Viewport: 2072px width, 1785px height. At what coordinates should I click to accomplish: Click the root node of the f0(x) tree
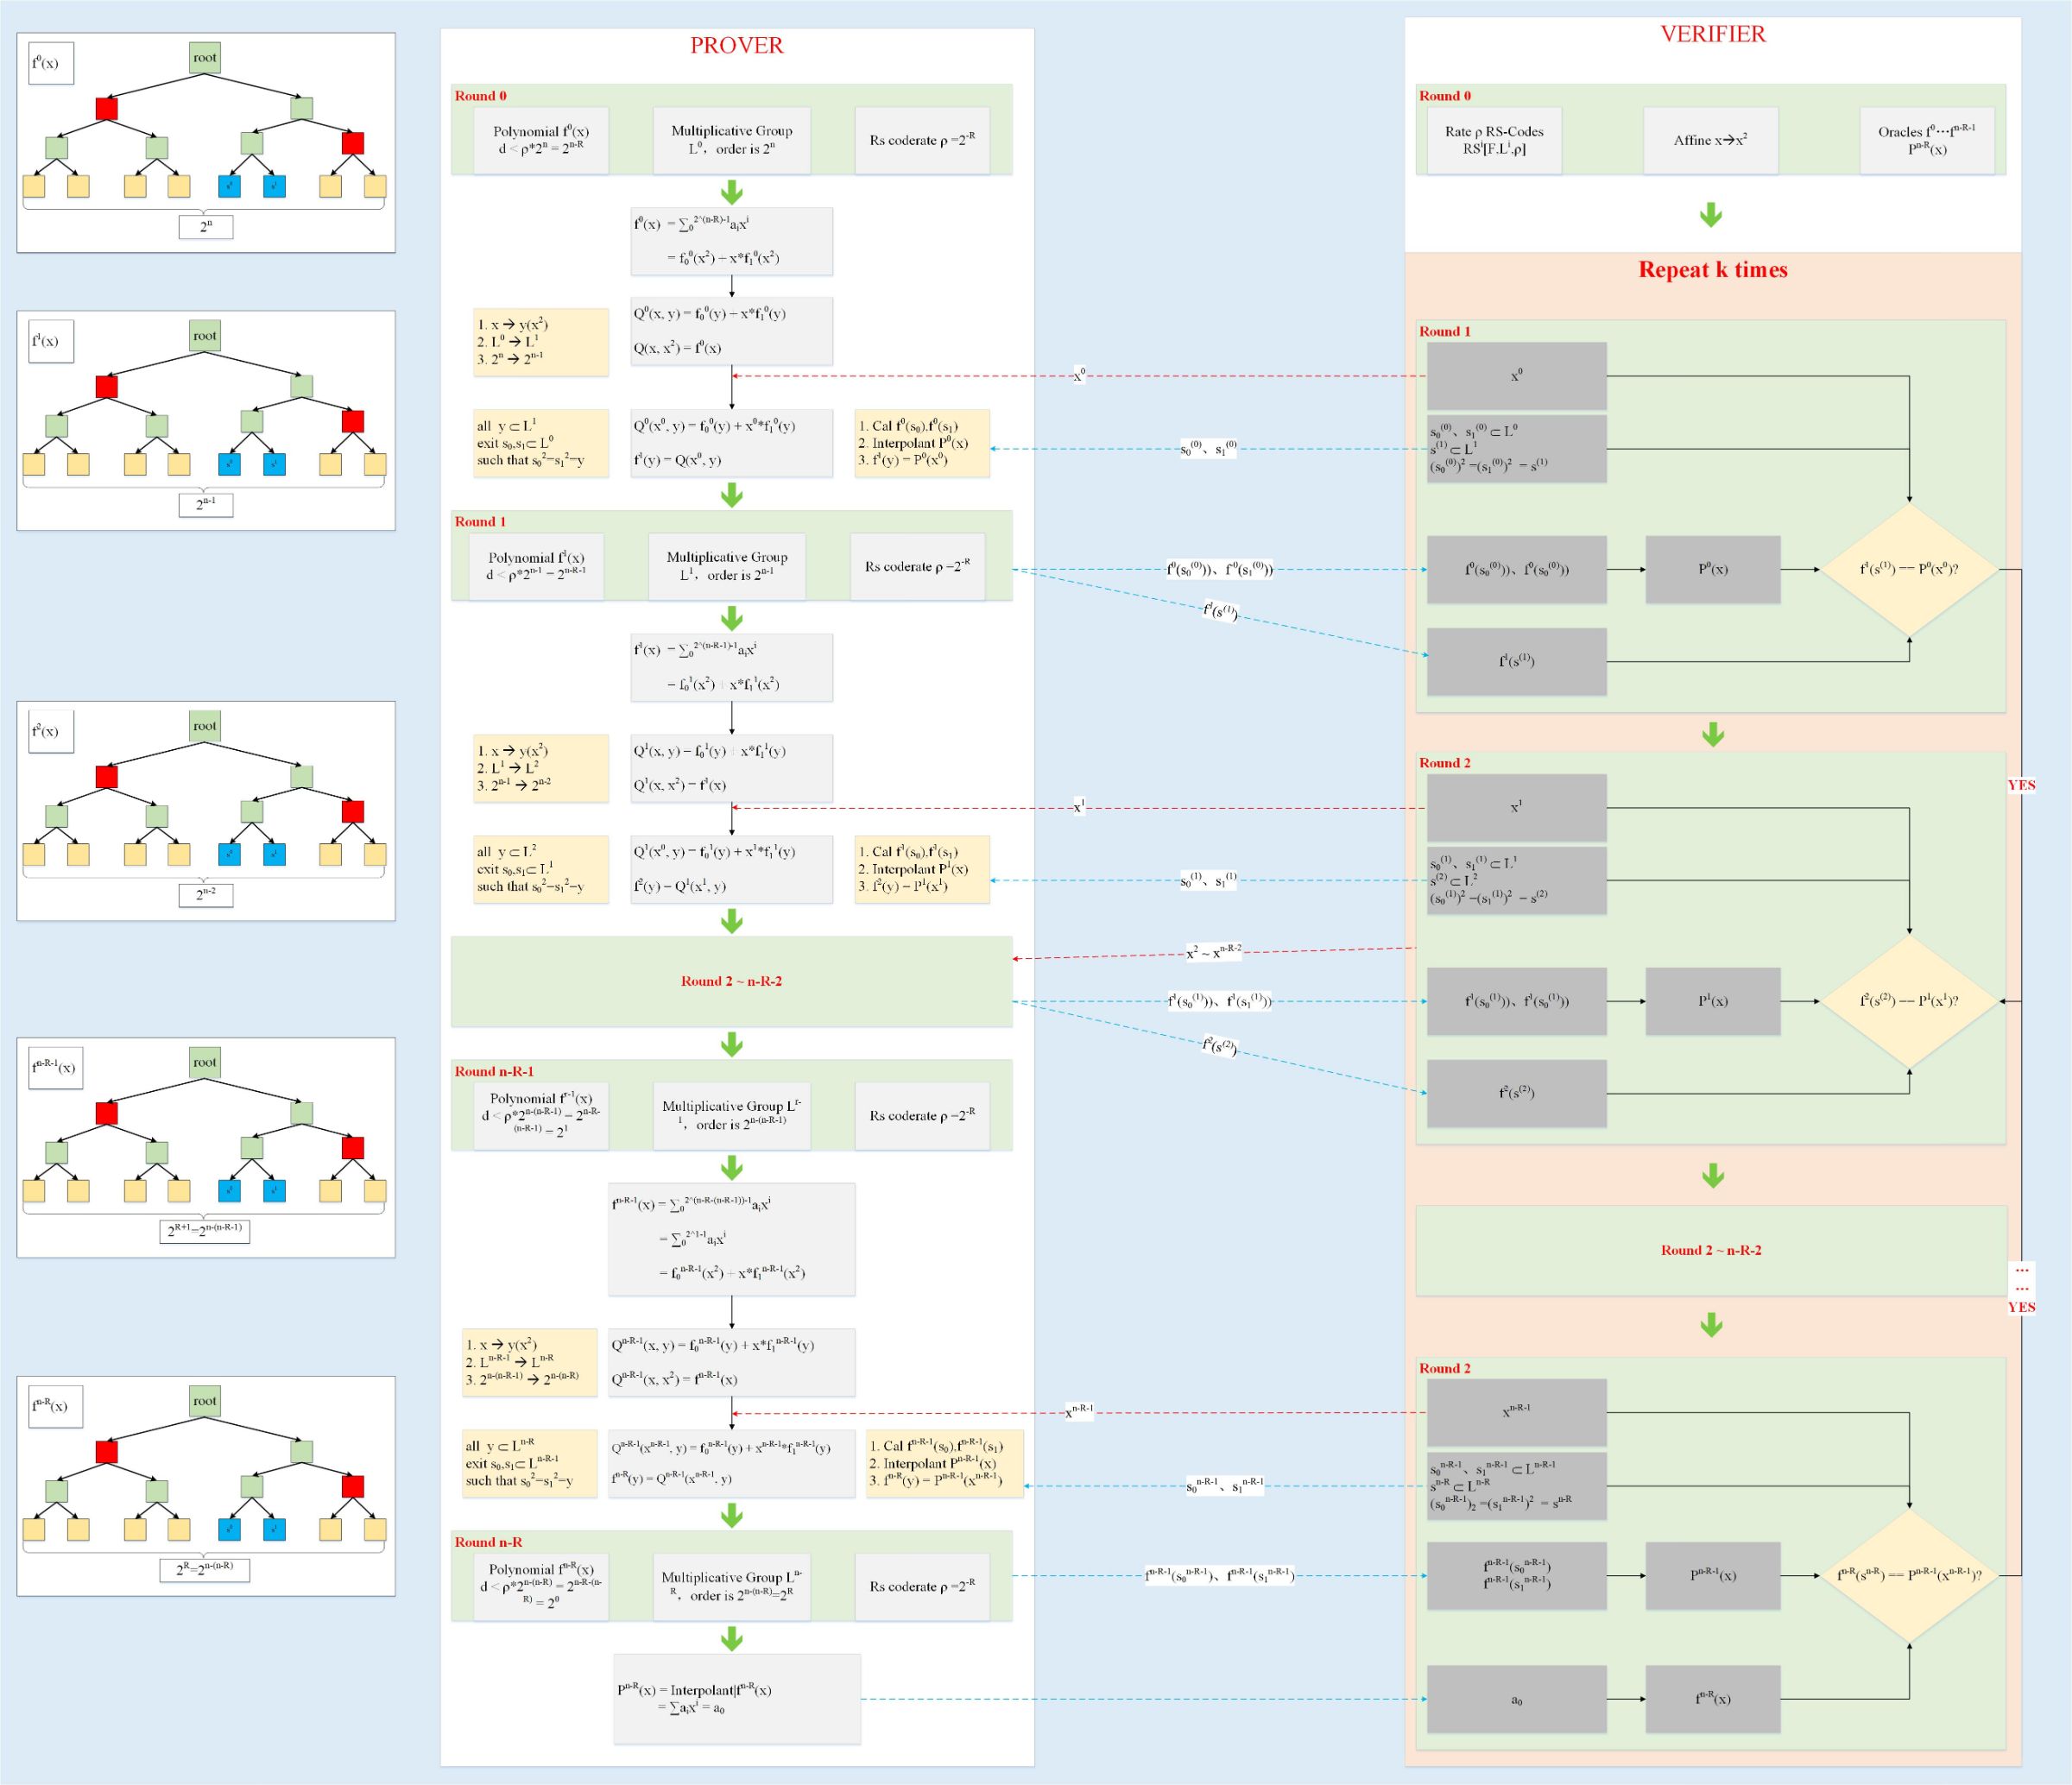click(204, 58)
